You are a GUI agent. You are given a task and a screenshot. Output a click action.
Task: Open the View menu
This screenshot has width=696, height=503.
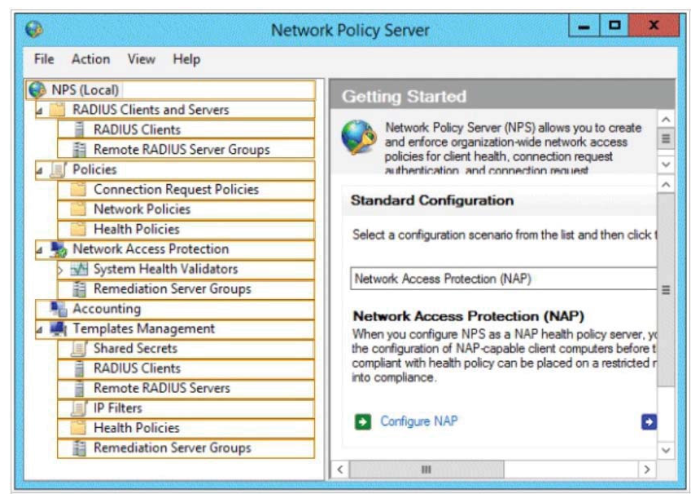(141, 59)
